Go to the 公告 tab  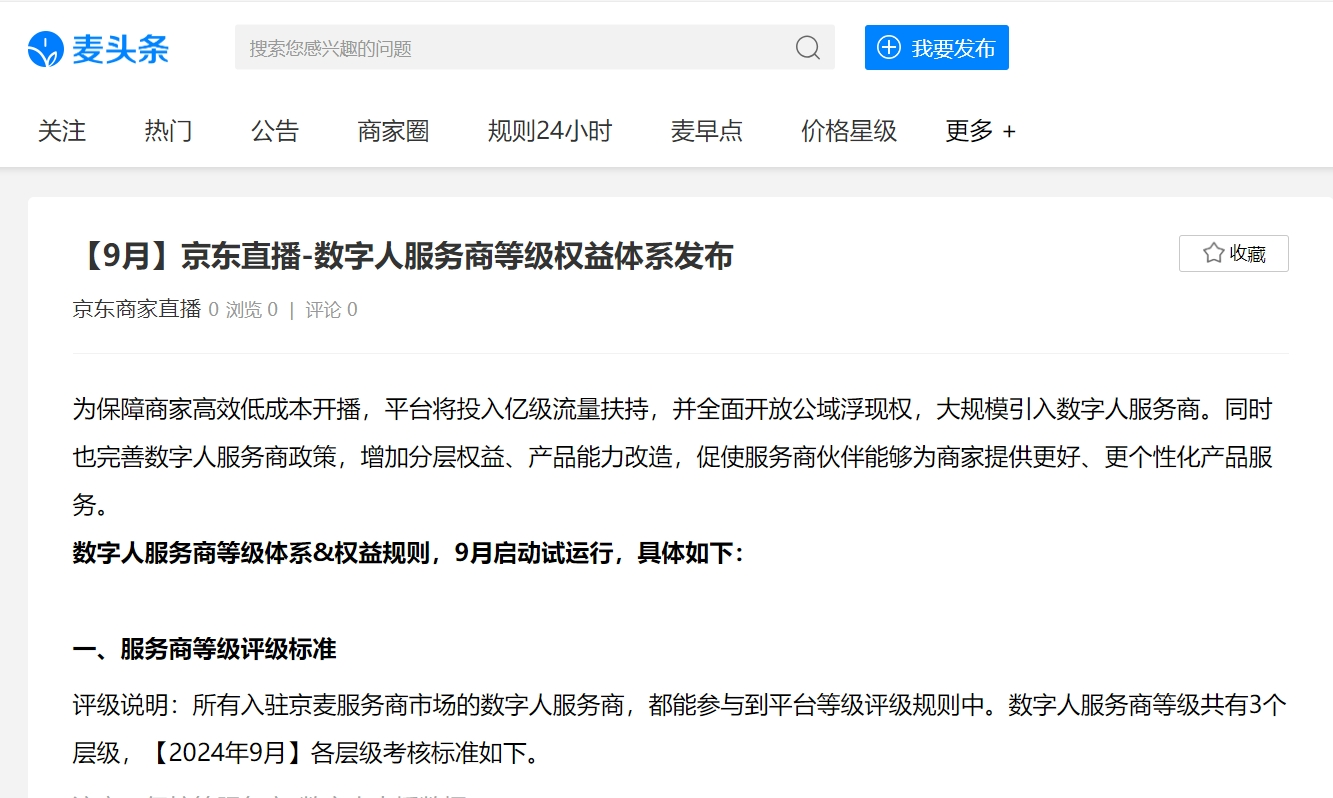[275, 131]
